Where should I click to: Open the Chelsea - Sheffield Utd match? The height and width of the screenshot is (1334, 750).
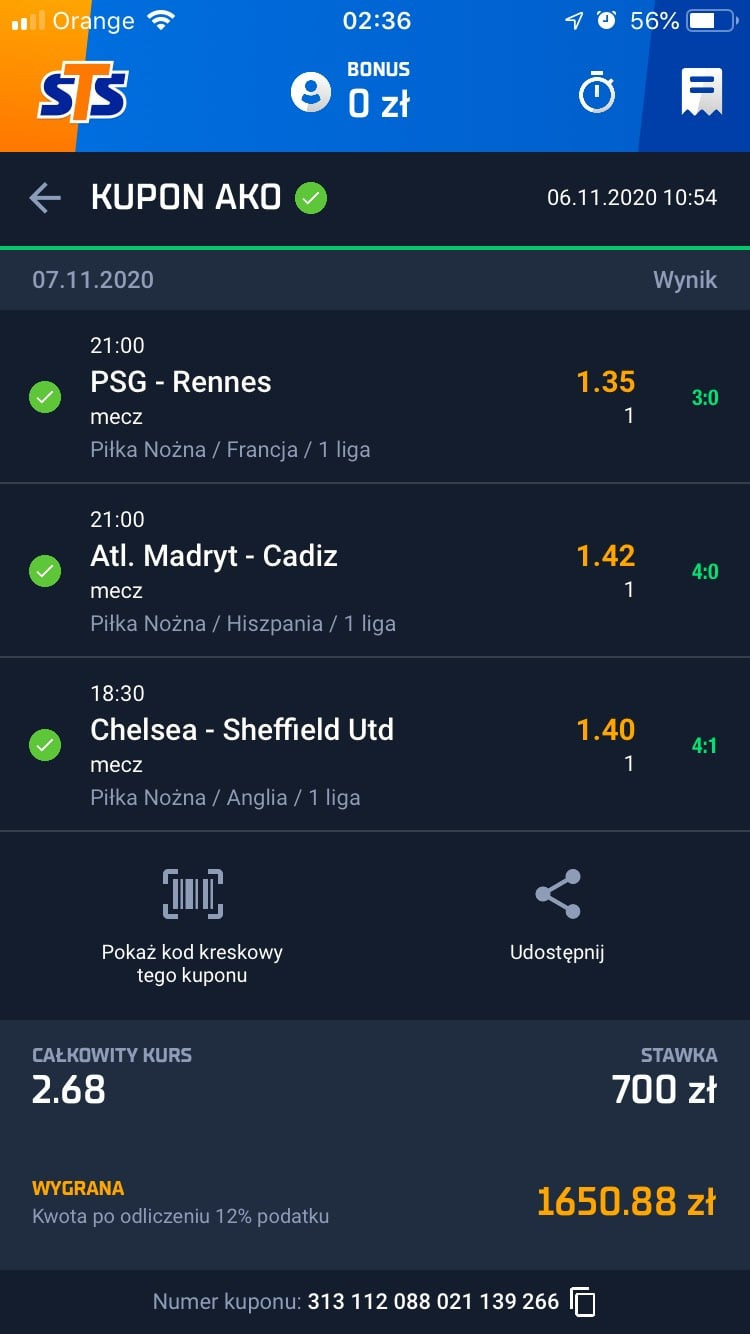click(242, 730)
